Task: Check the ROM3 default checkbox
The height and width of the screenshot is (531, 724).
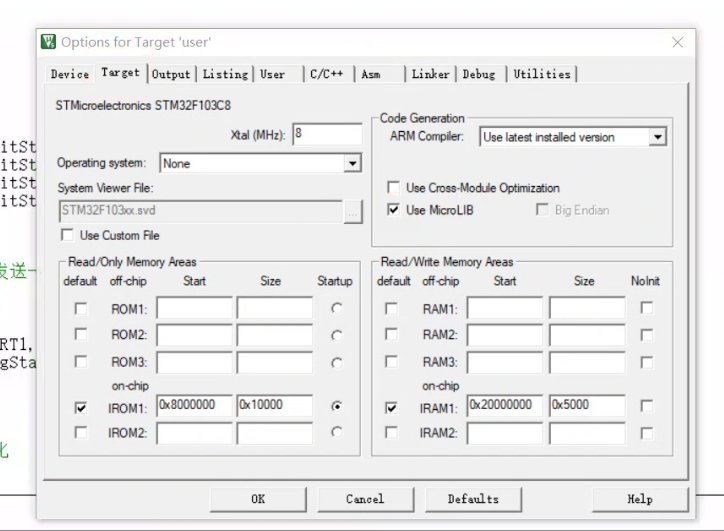Action: (x=81, y=362)
